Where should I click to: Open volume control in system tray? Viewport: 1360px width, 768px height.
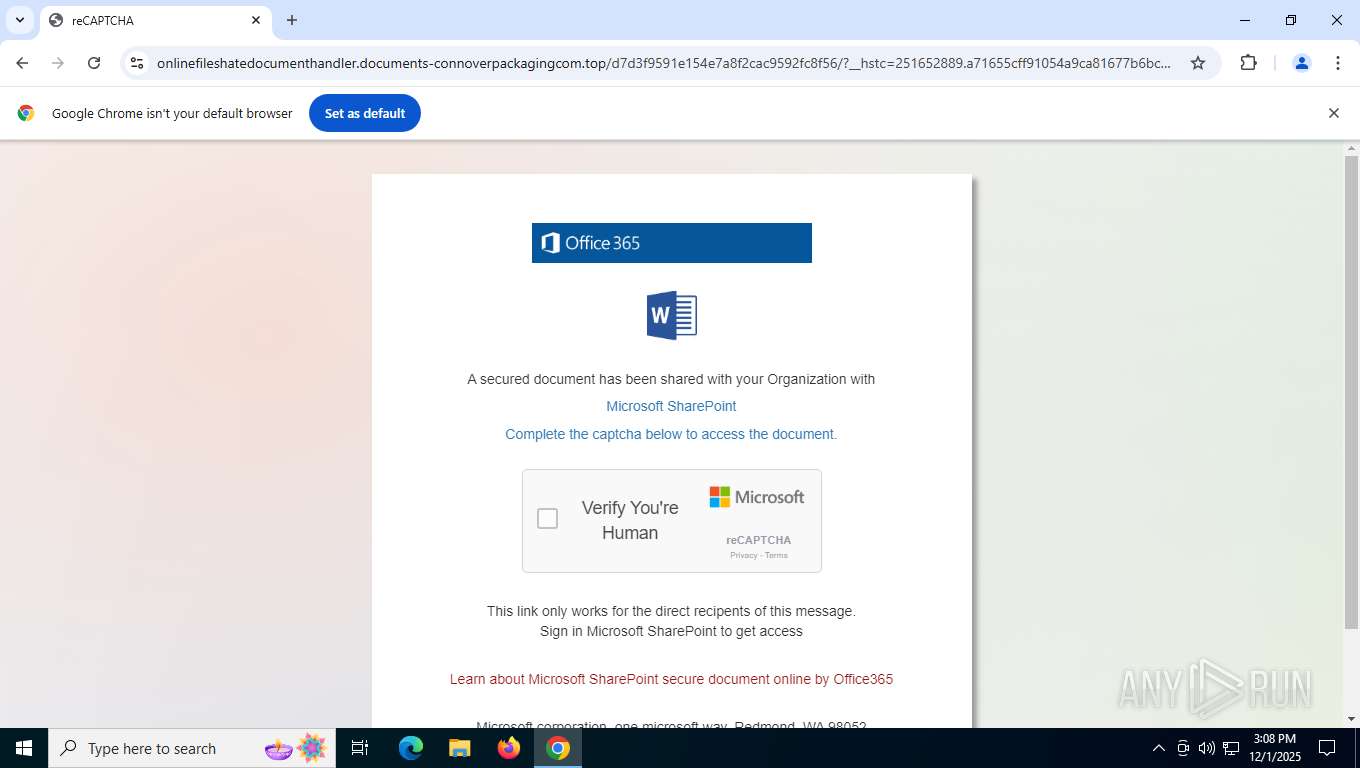[x=1206, y=748]
